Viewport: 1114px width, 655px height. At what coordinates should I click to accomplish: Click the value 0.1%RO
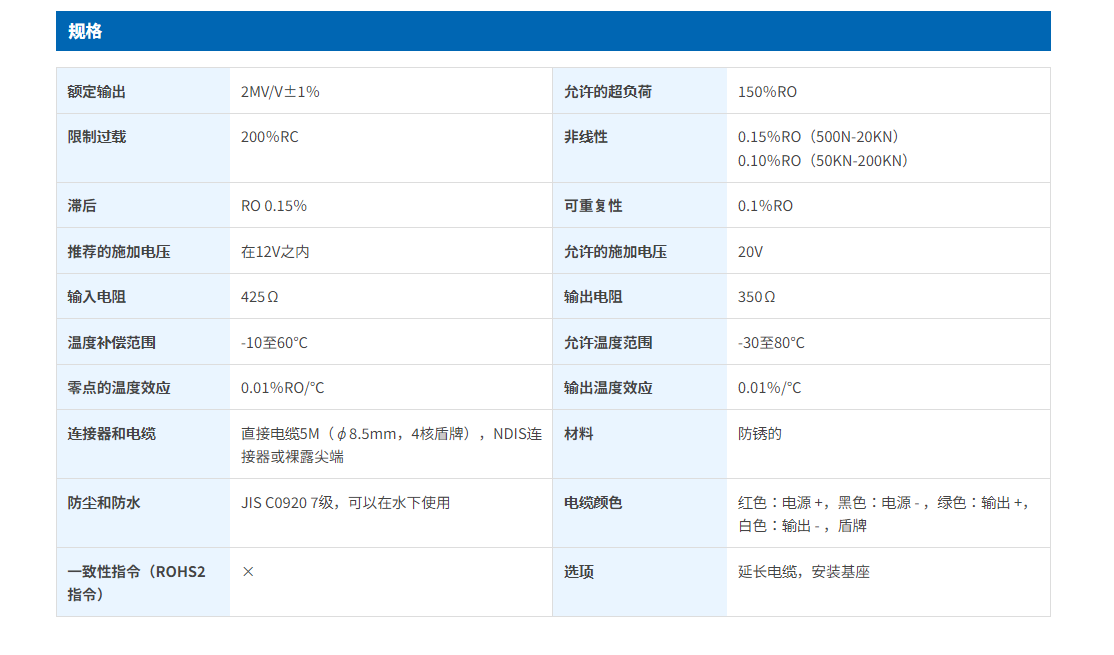pos(765,206)
